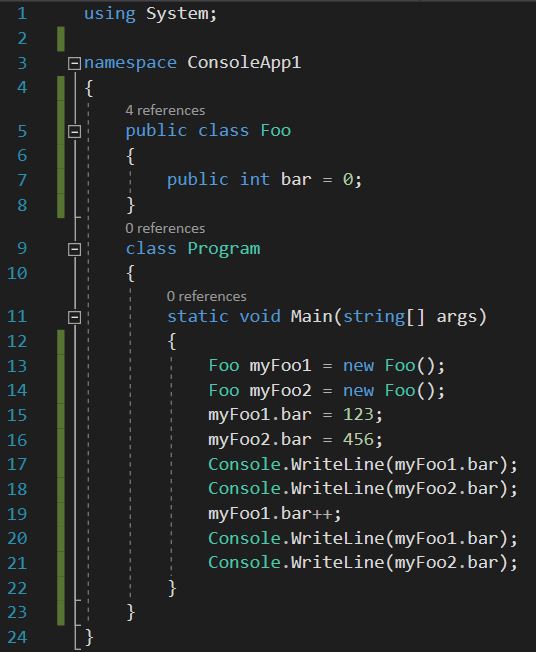The image size is (536, 652).
Task: Click 'public int bar = 0;' field line
Action: tap(265, 180)
